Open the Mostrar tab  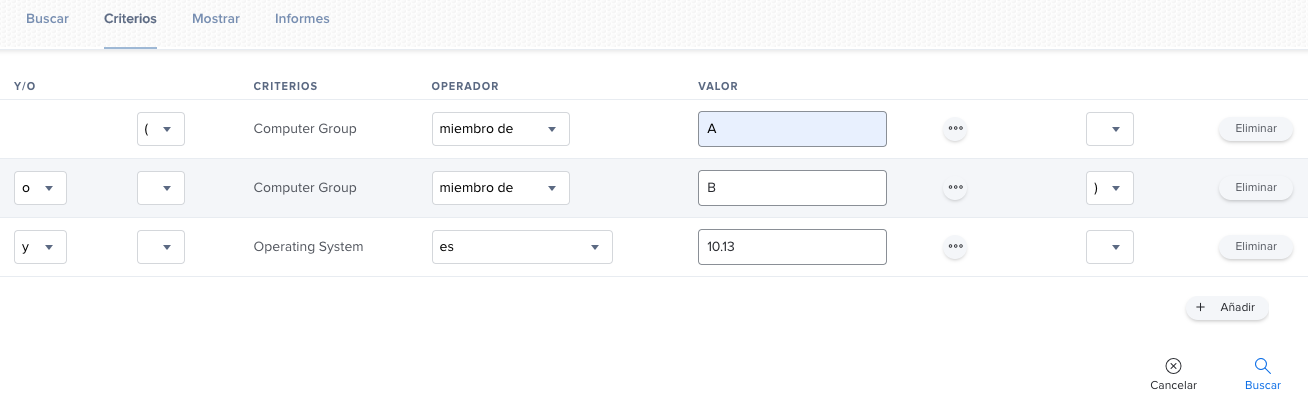tap(216, 19)
